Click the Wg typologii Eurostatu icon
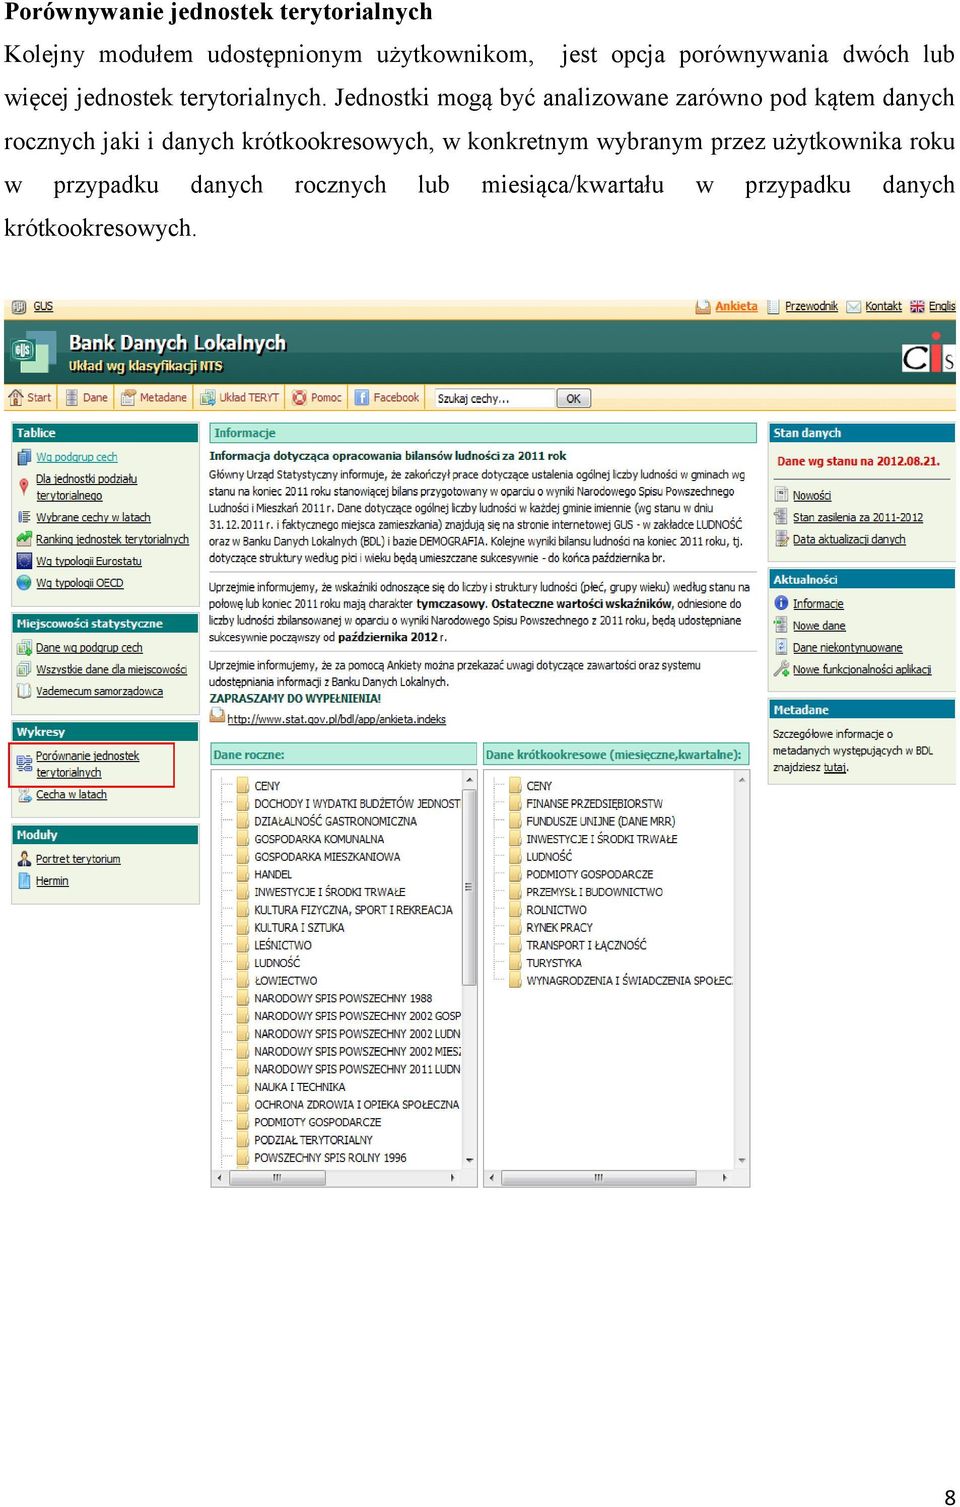 pos(24,561)
